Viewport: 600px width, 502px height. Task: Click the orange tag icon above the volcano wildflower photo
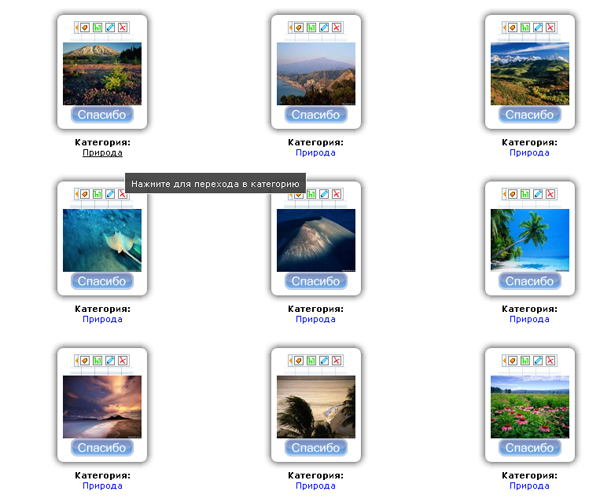(x=85, y=28)
